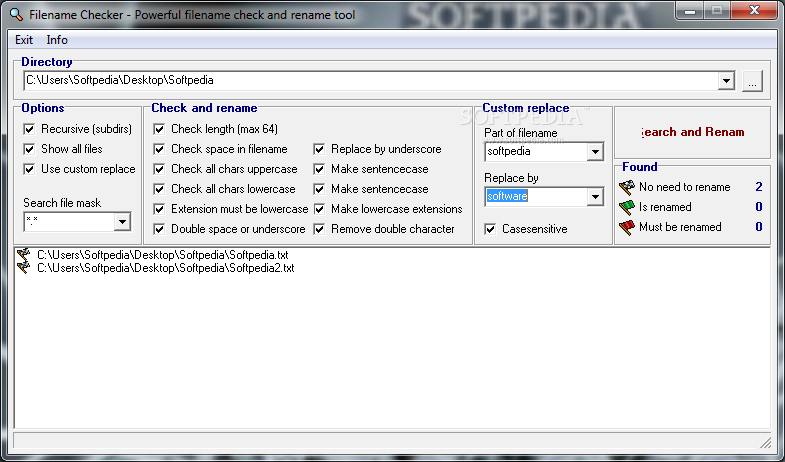Viewport: 785px width, 462px height.
Task: Toggle Double space or underscore checkbox
Action: [159, 229]
